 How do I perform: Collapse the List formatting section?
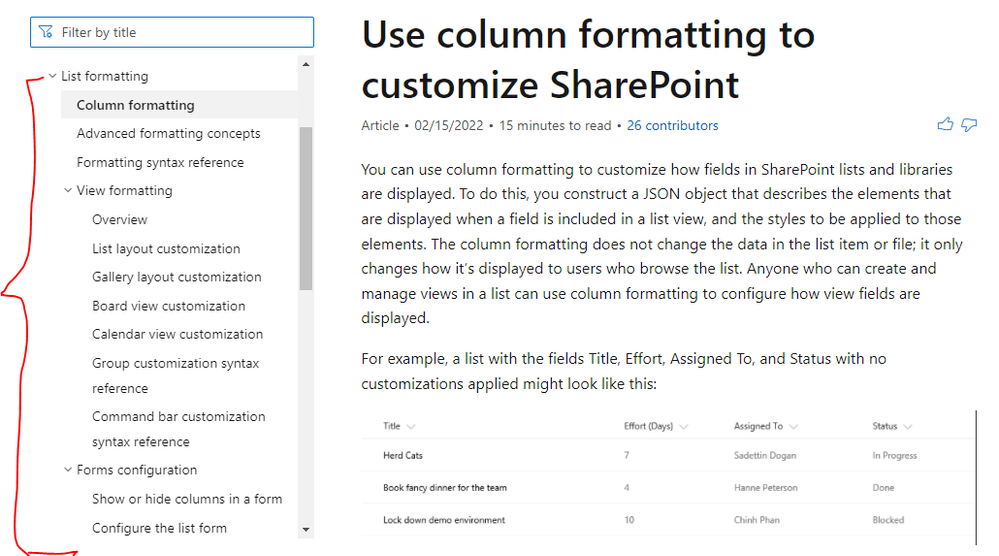click(x=53, y=76)
